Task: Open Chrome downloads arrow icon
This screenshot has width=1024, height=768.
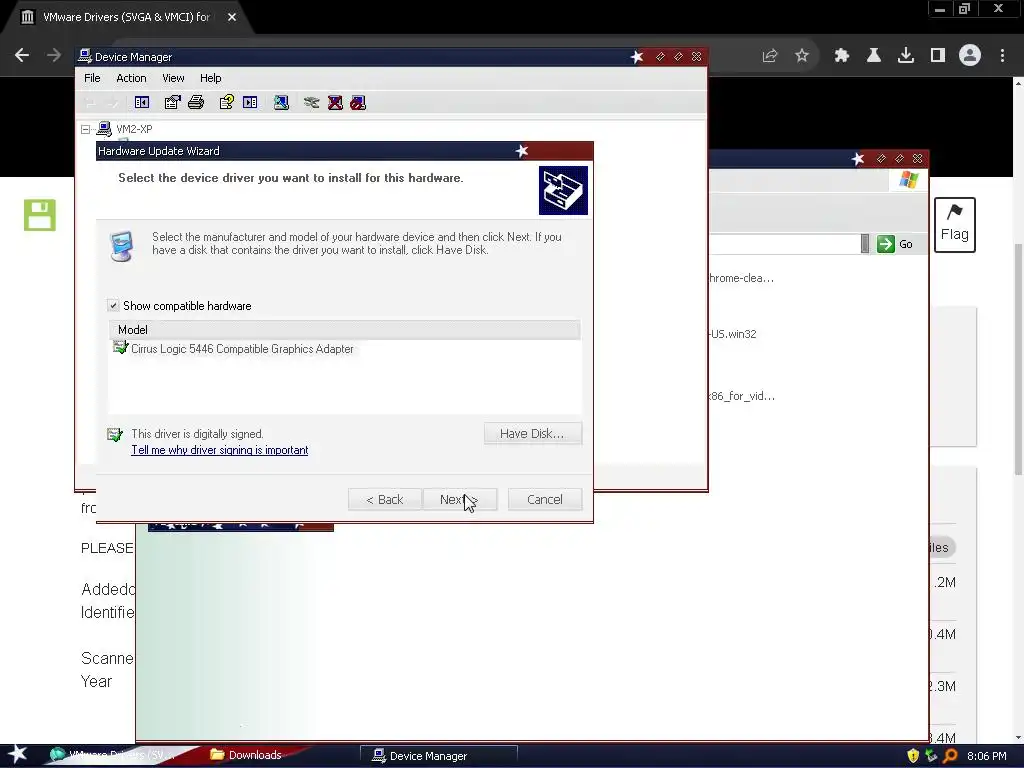Action: click(x=906, y=56)
